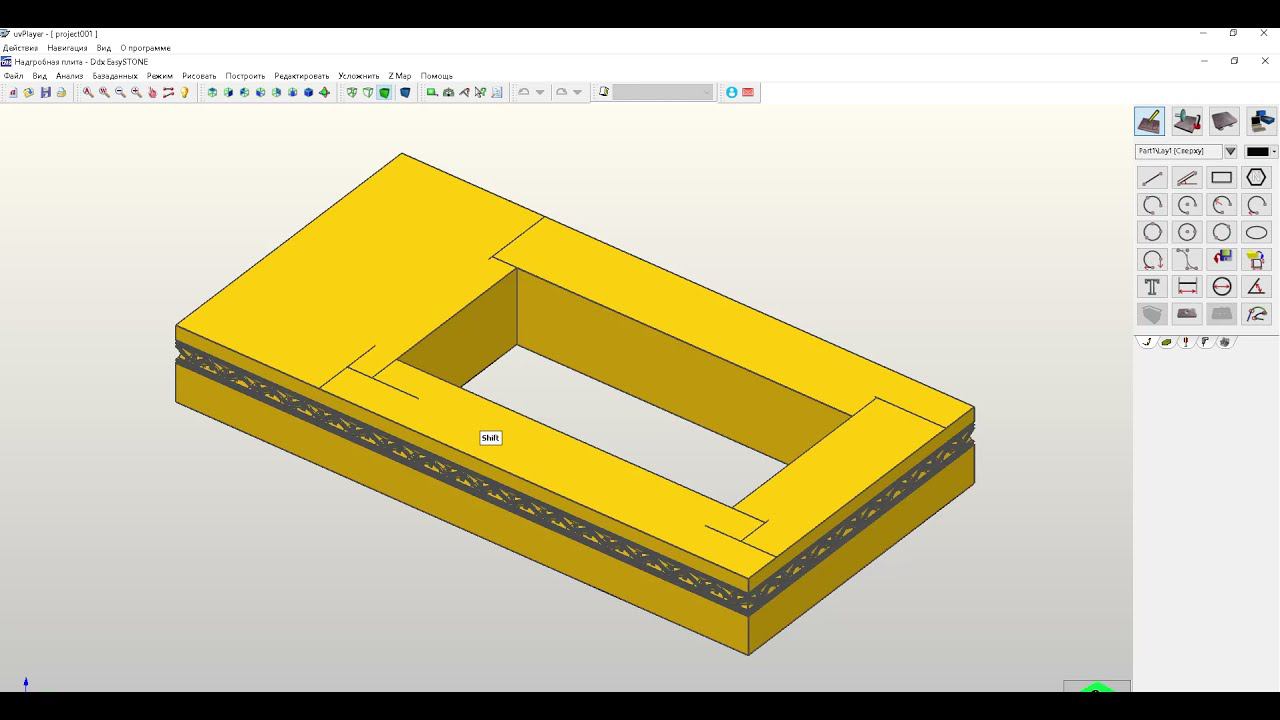Select the S-curve spline tool

point(1187,260)
